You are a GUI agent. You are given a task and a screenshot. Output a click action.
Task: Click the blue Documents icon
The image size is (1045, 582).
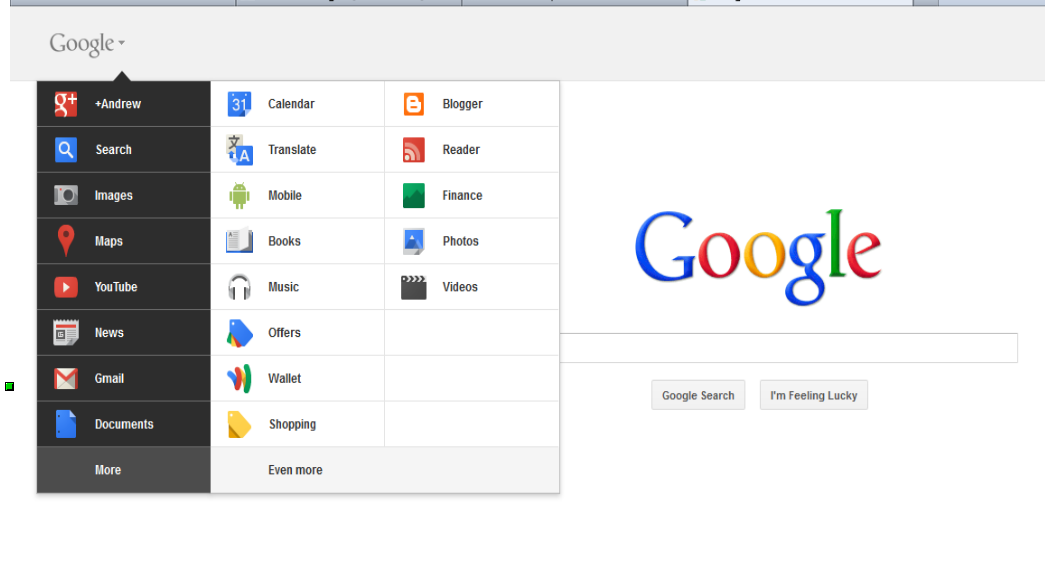click(x=65, y=424)
